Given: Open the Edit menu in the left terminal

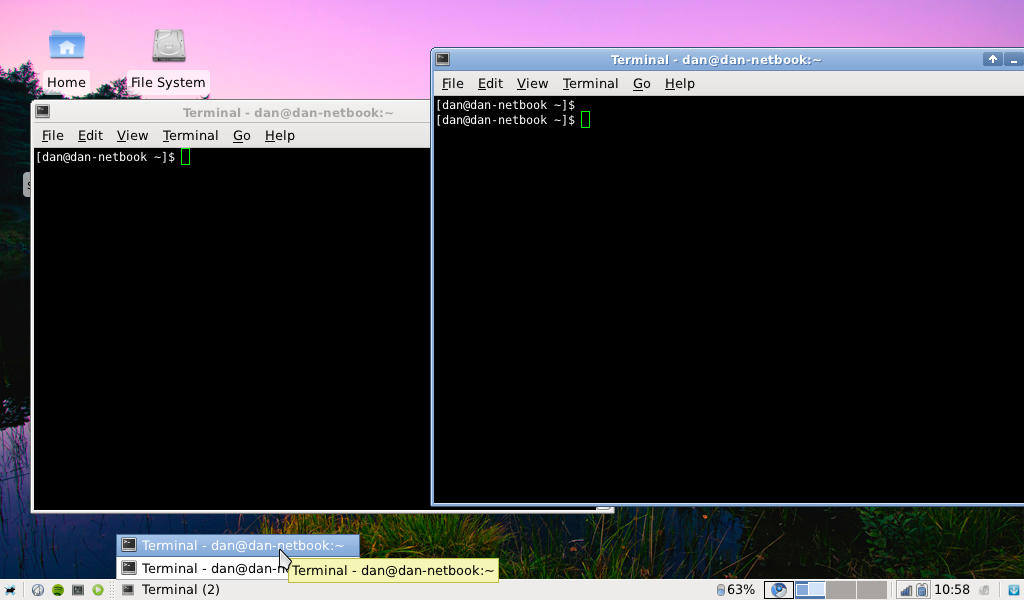Looking at the screenshot, I should [x=90, y=136].
